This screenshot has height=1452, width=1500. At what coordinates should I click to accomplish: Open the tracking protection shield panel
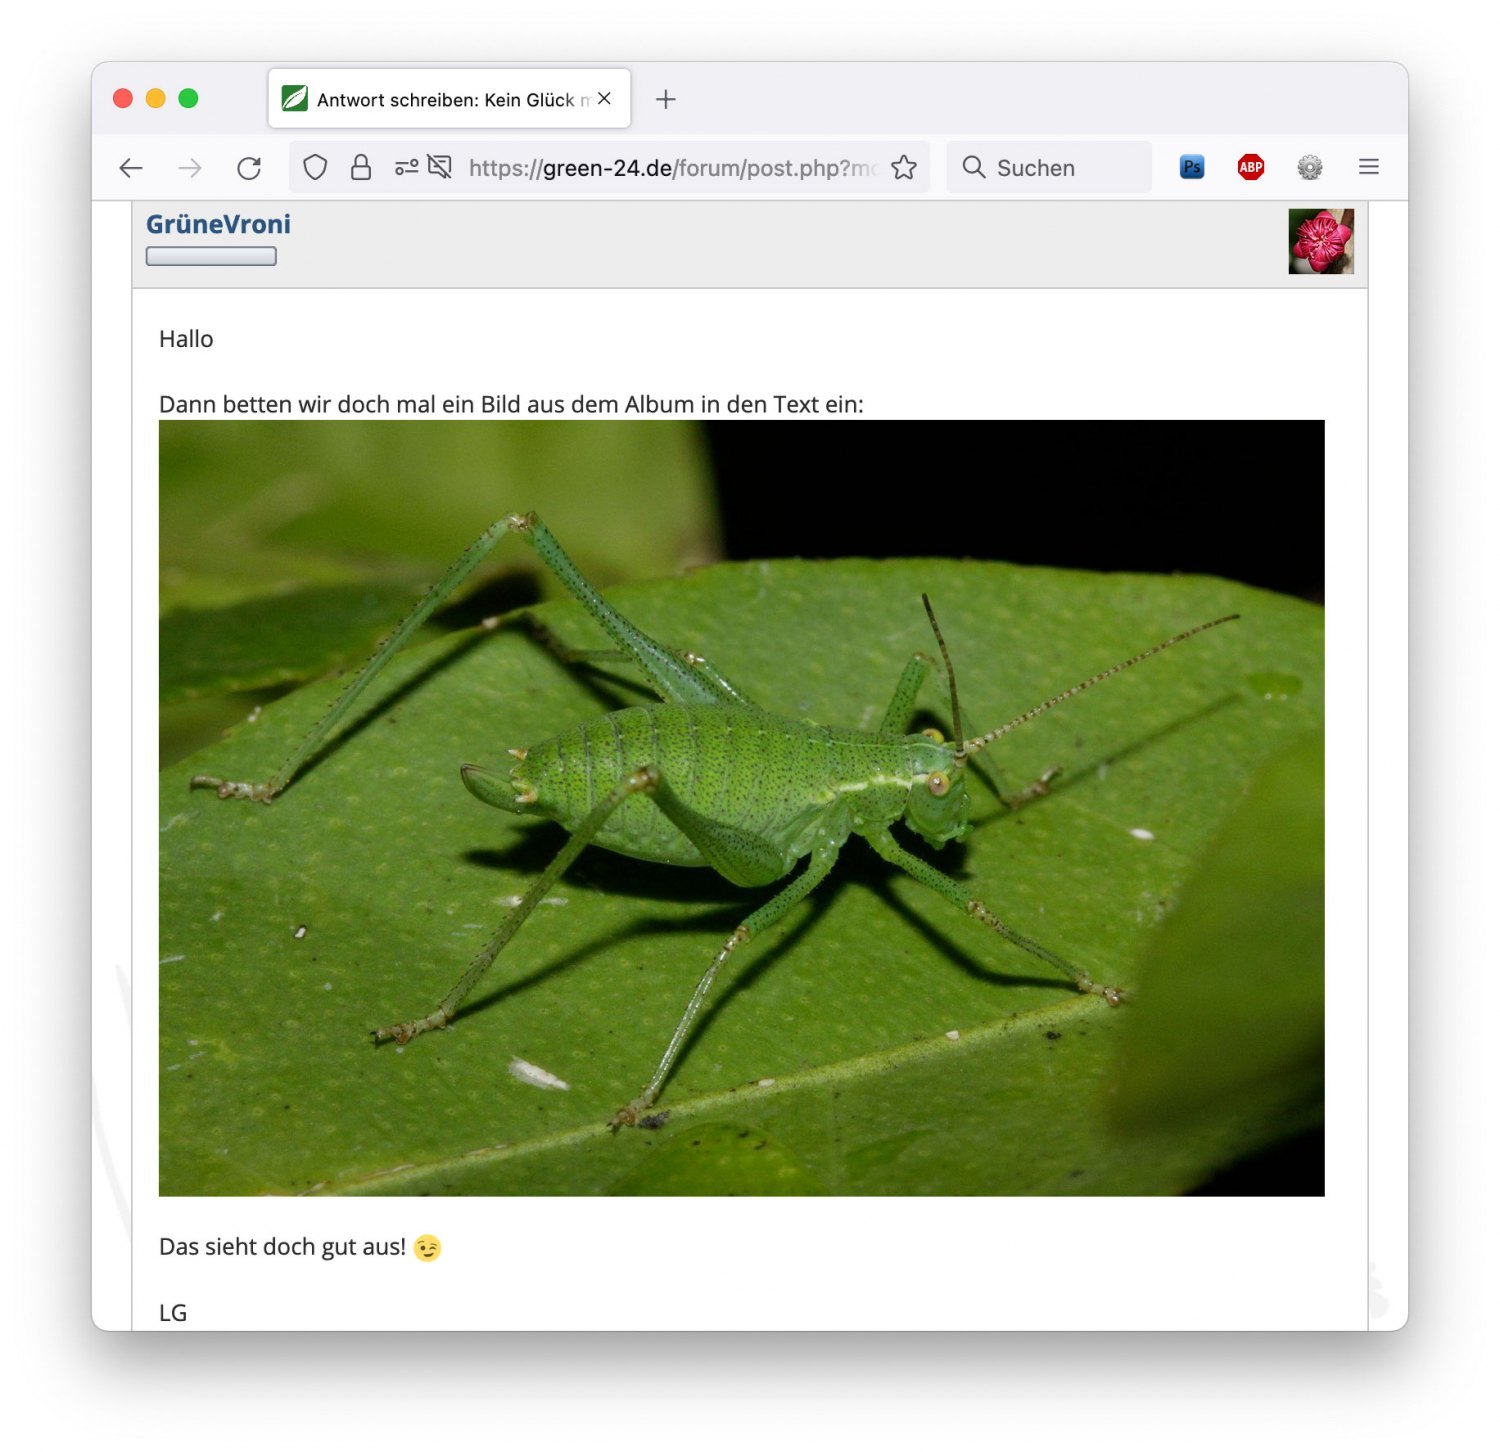click(315, 168)
